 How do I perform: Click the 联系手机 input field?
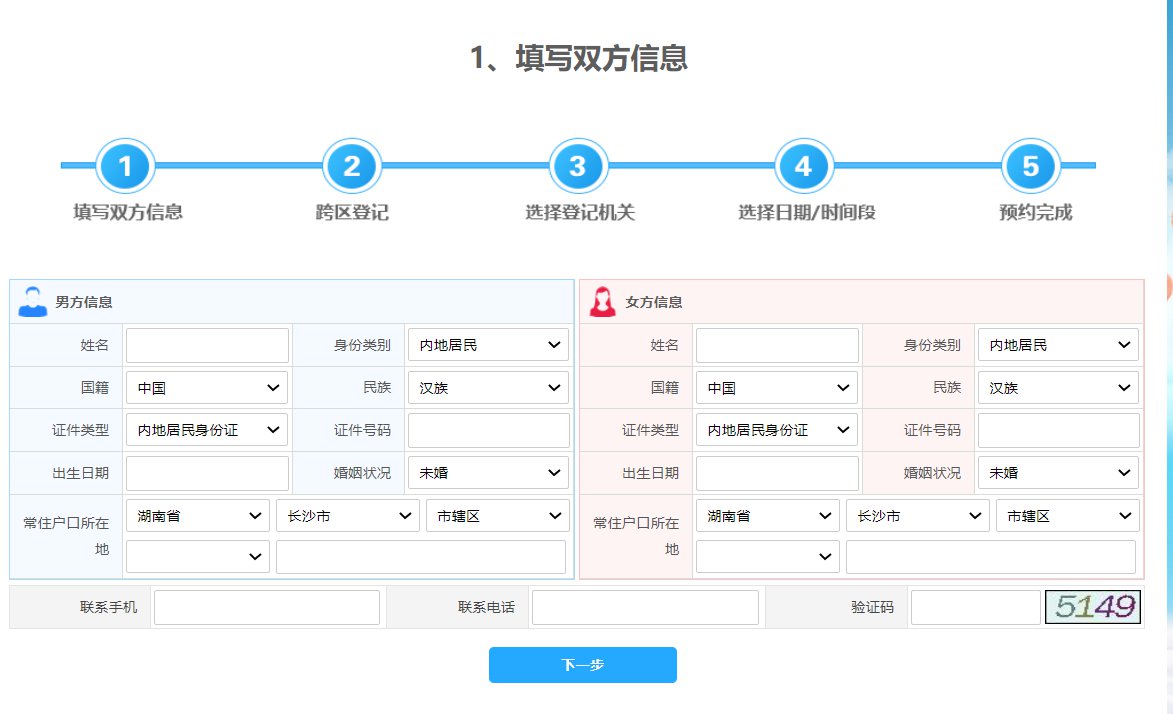[267, 607]
